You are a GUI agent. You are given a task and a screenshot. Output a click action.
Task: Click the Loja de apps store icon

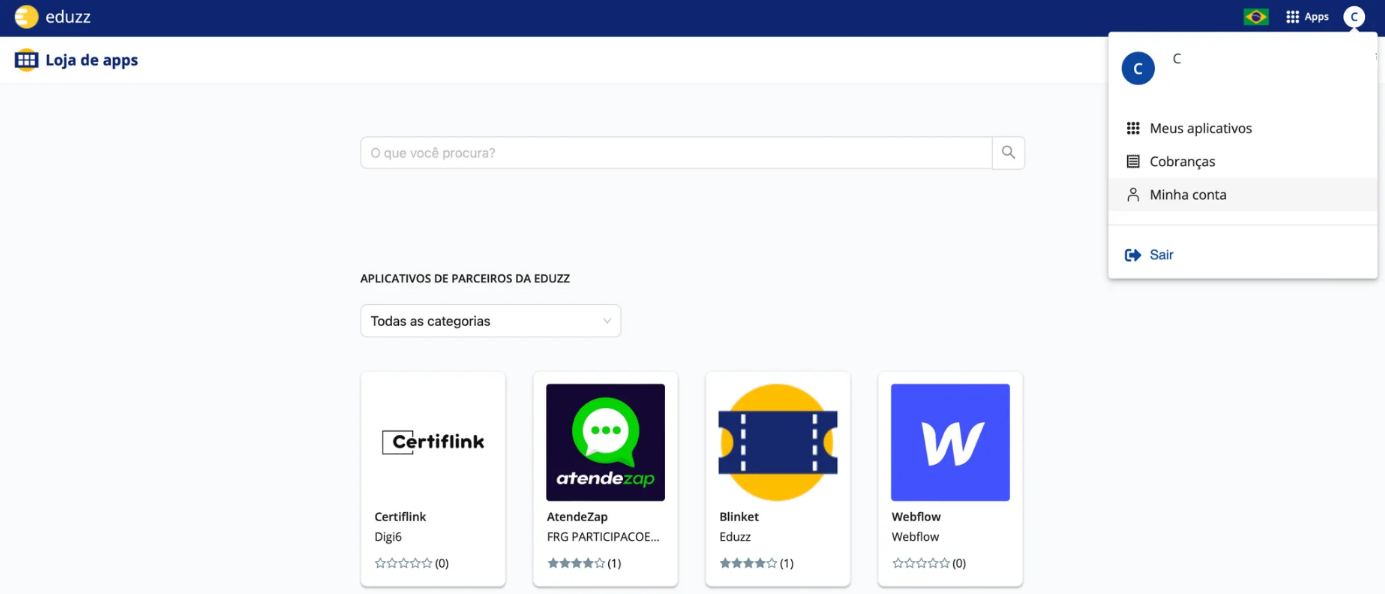(x=26, y=60)
